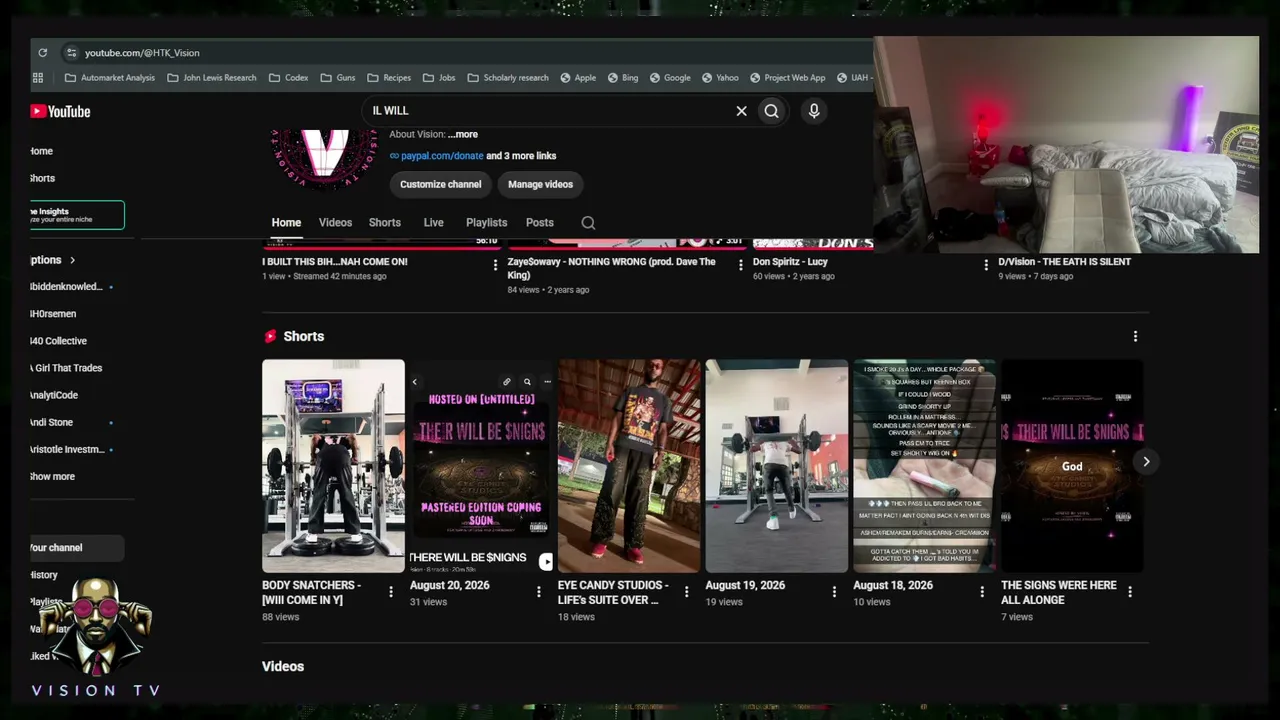Viewport: 1280px width, 720px height.
Task: Open the John Lewis Research bookmark folder
Action: 211,78
